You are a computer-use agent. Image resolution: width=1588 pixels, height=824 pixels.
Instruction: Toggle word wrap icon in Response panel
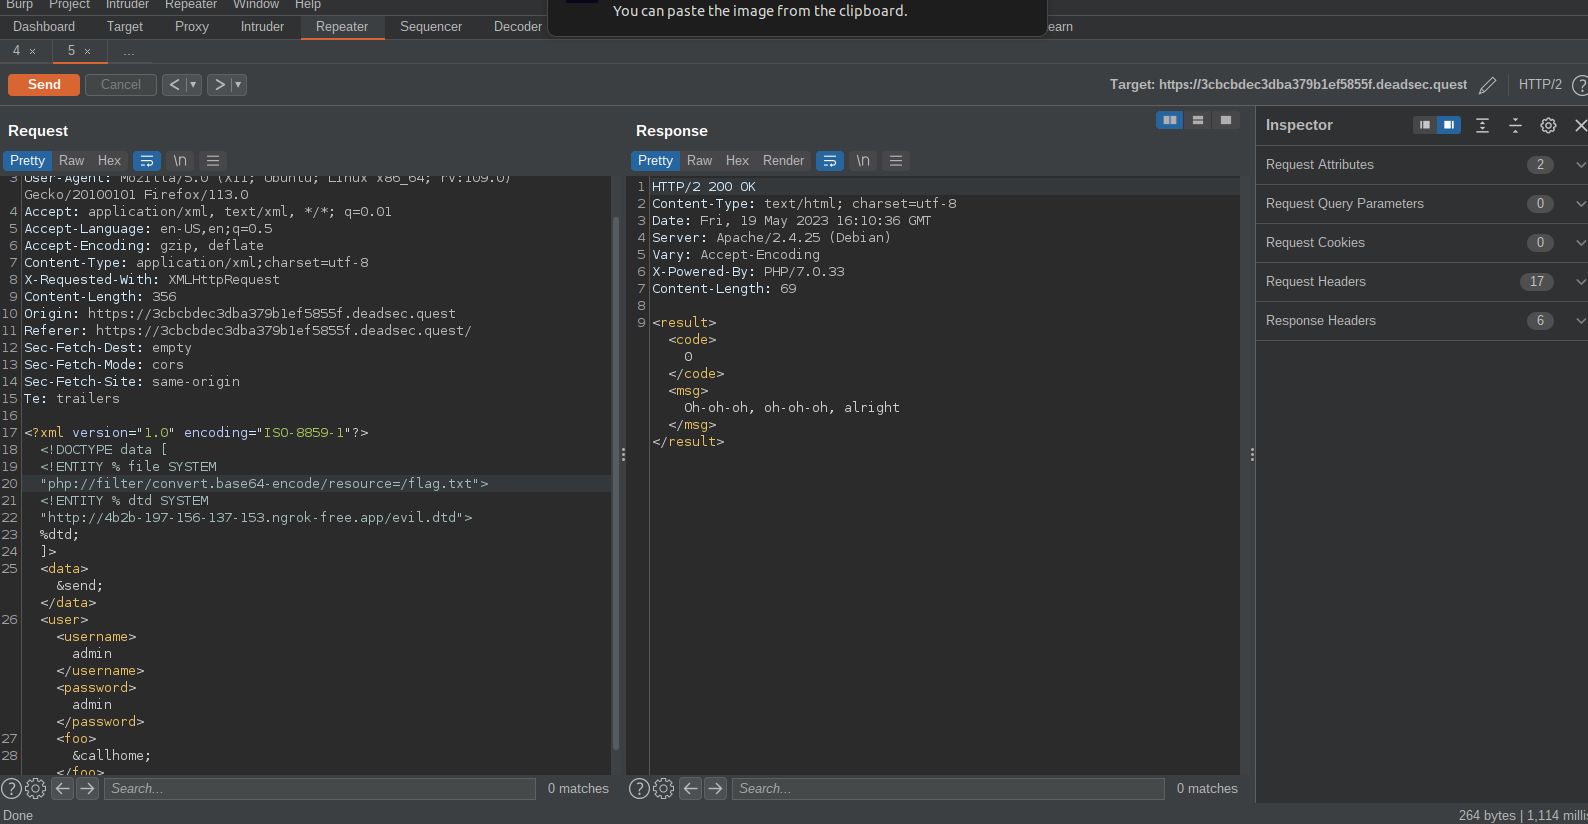click(x=830, y=161)
